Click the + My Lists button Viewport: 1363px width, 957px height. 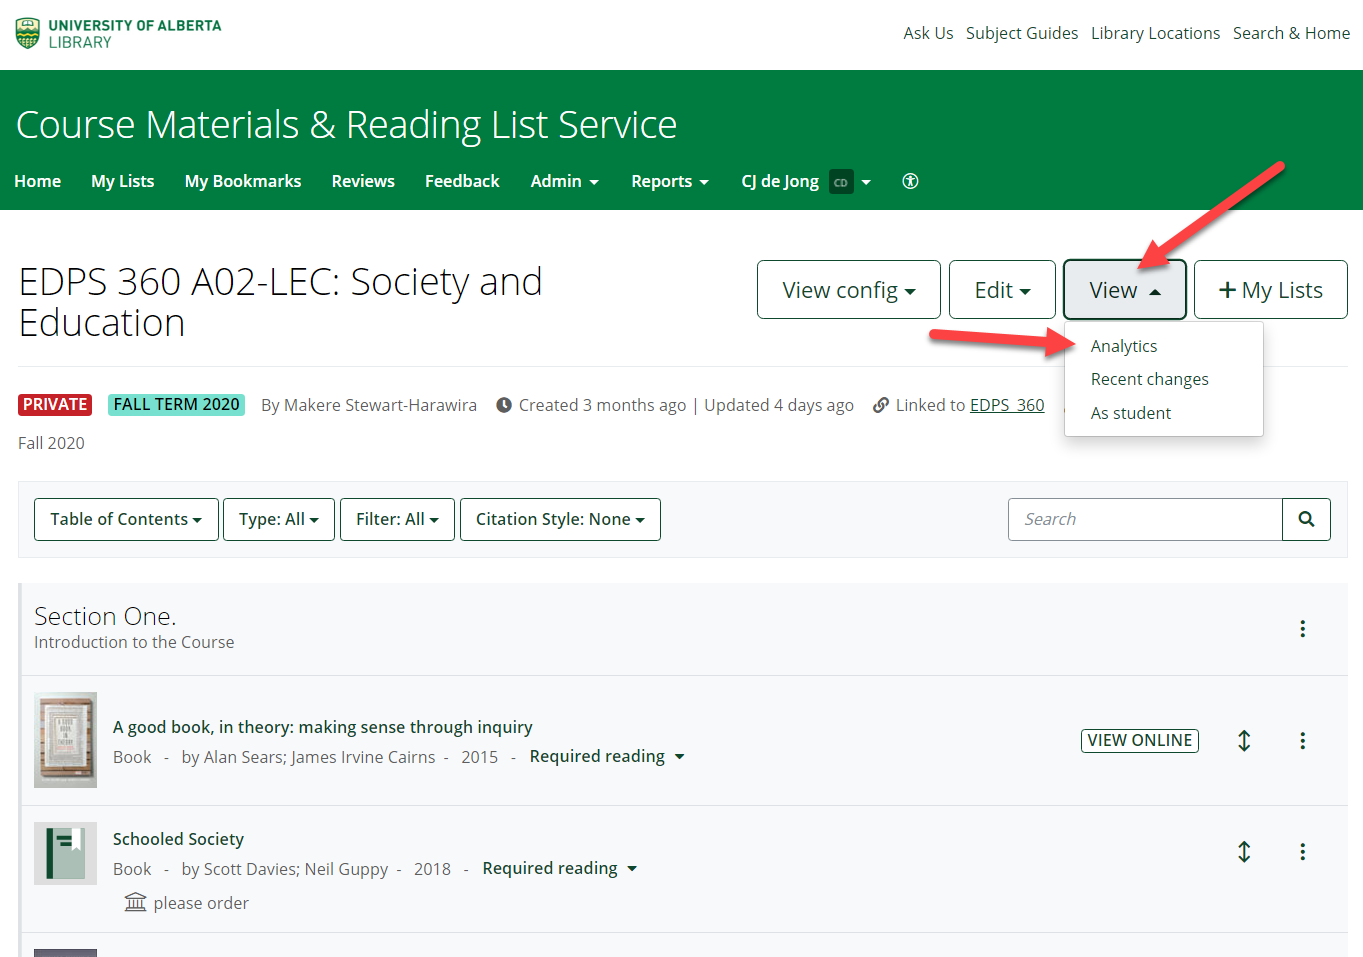tap(1271, 290)
